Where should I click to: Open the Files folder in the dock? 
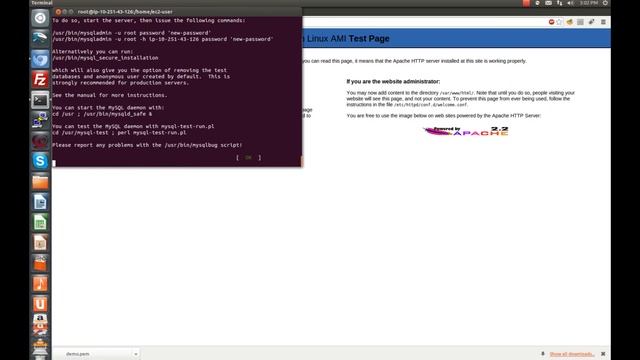tap(40, 182)
